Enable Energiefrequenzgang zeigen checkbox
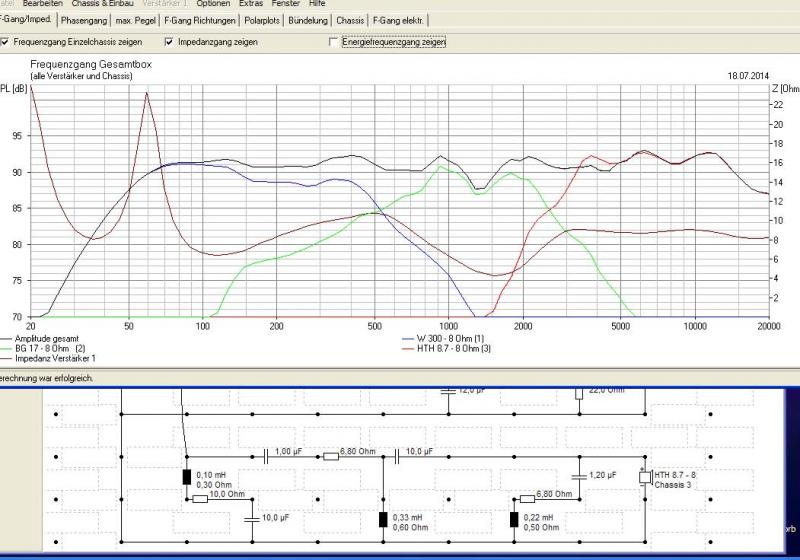This screenshot has width=800, height=560. (x=334, y=42)
